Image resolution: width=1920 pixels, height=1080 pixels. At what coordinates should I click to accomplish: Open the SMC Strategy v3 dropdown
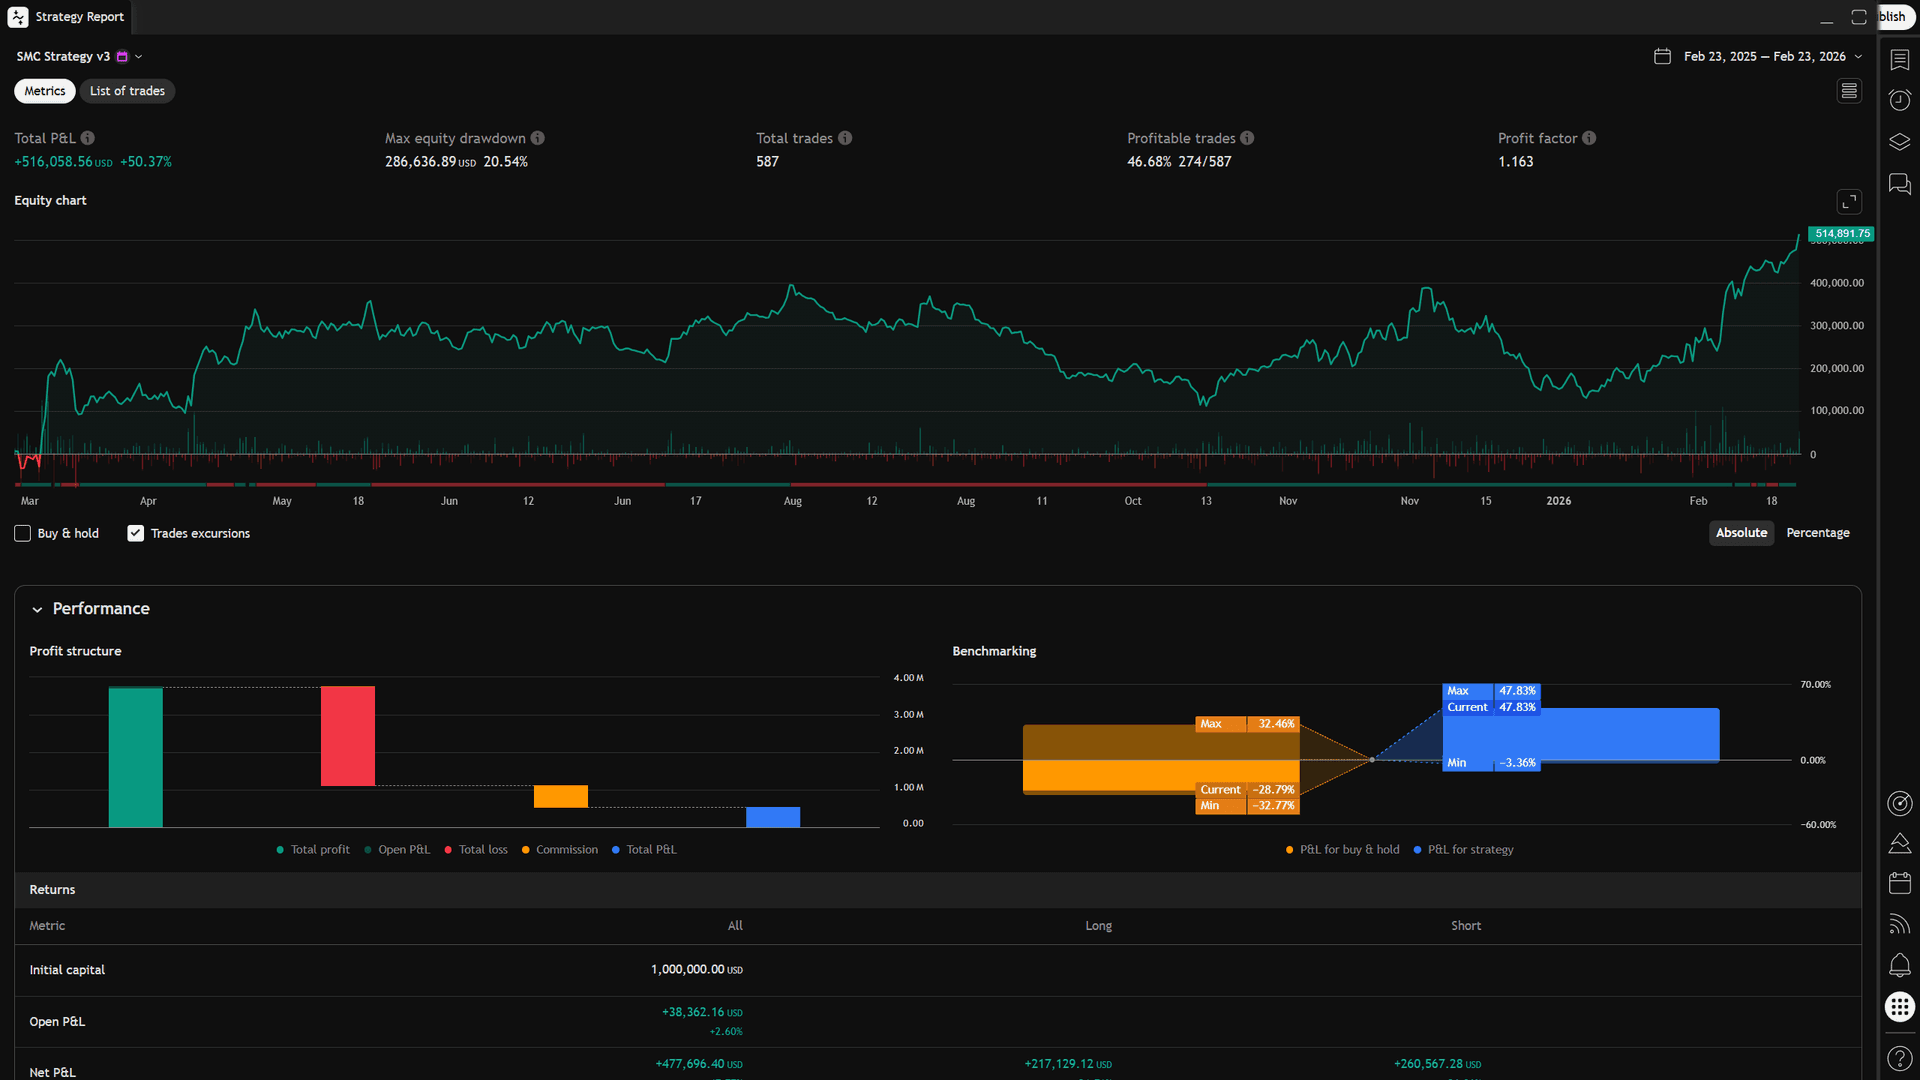[139, 56]
